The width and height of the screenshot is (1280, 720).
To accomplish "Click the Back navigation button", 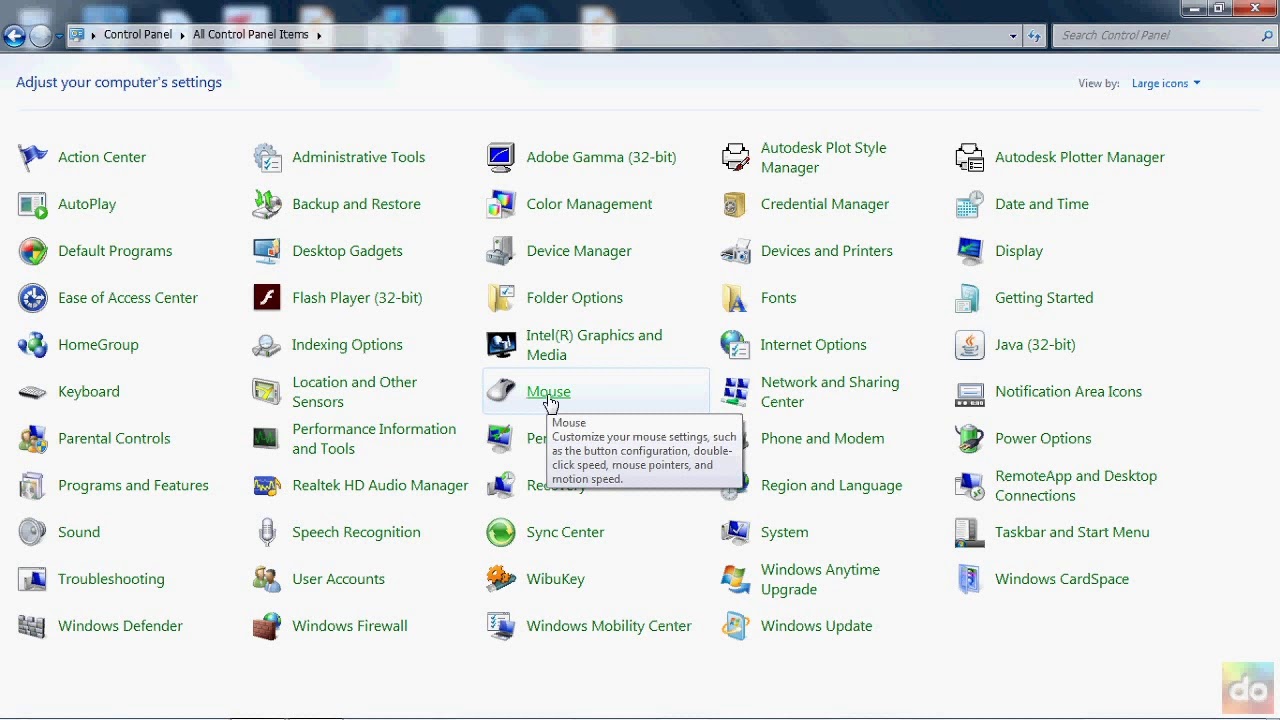I will [14, 36].
